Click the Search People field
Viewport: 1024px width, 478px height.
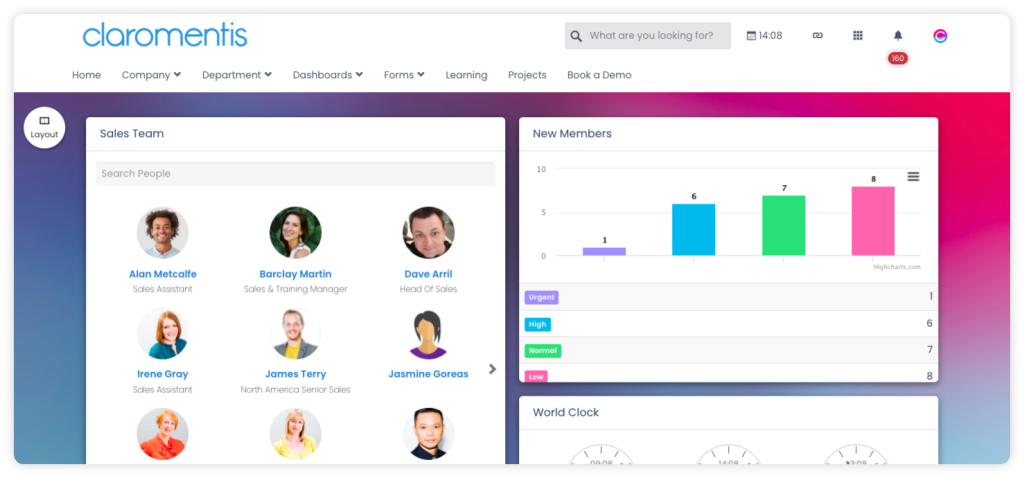[x=296, y=174]
